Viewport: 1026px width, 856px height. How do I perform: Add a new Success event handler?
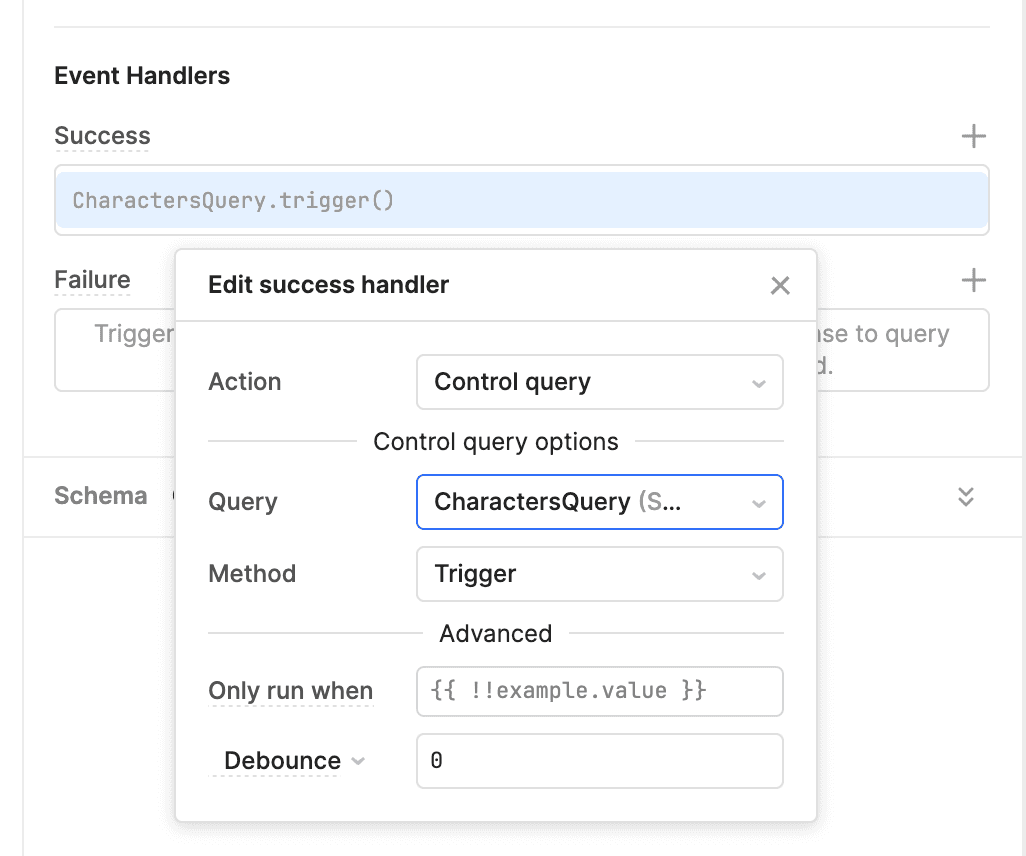point(973,136)
